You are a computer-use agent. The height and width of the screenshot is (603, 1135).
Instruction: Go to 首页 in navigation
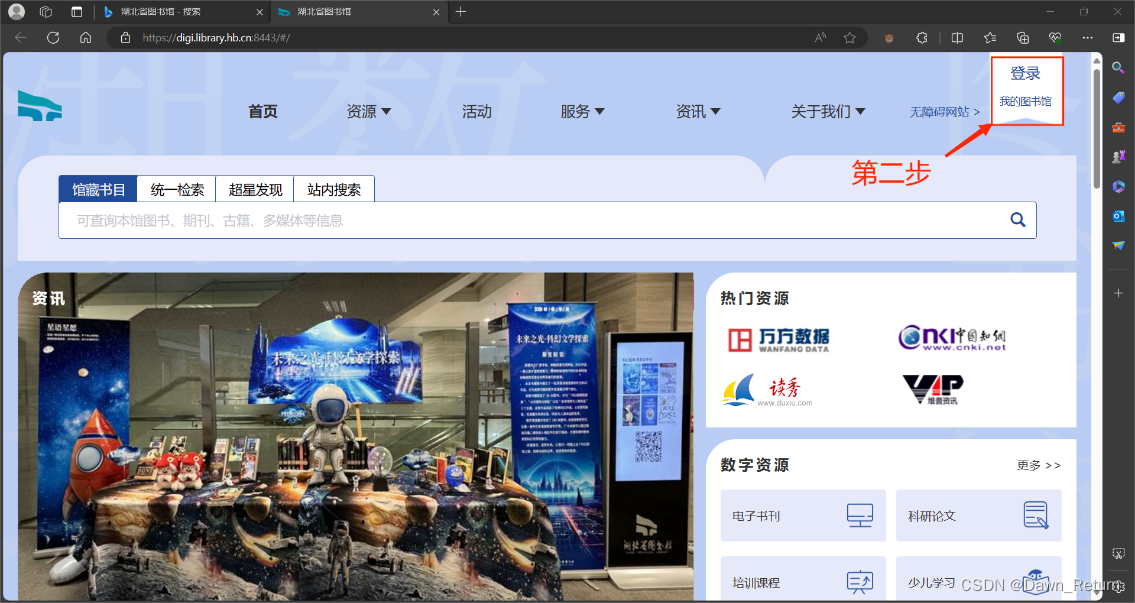click(x=263, y=111)
